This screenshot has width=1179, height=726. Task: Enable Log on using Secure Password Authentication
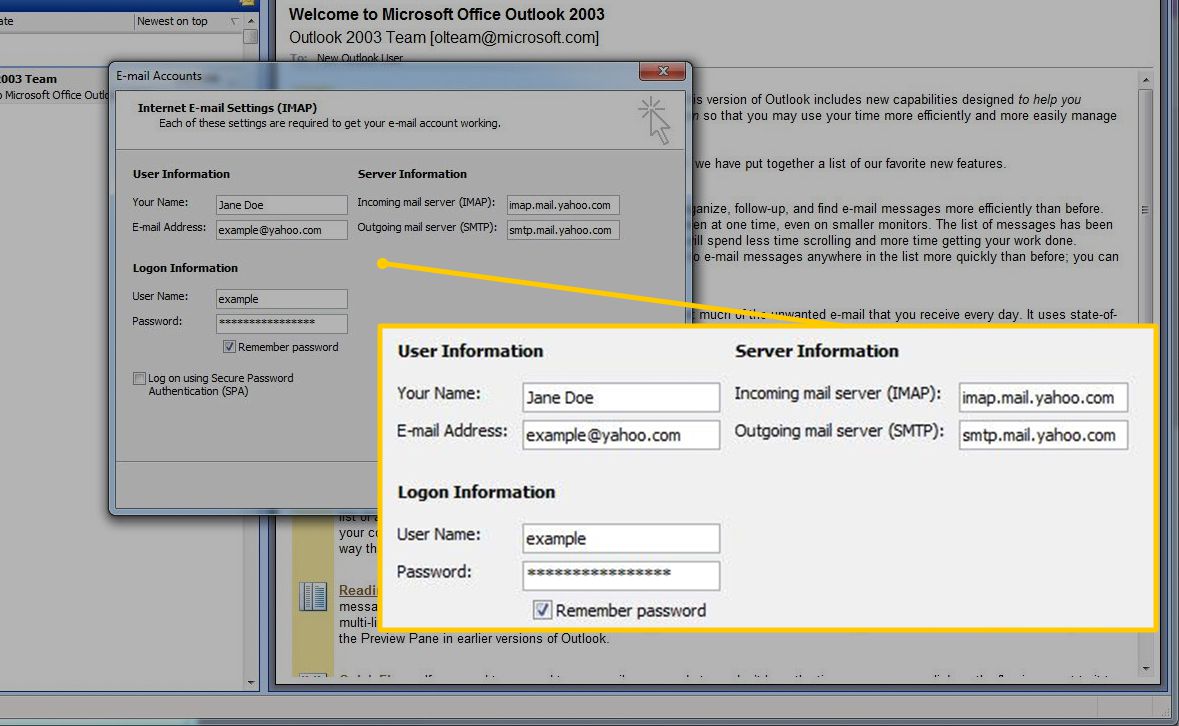point(139,378)
